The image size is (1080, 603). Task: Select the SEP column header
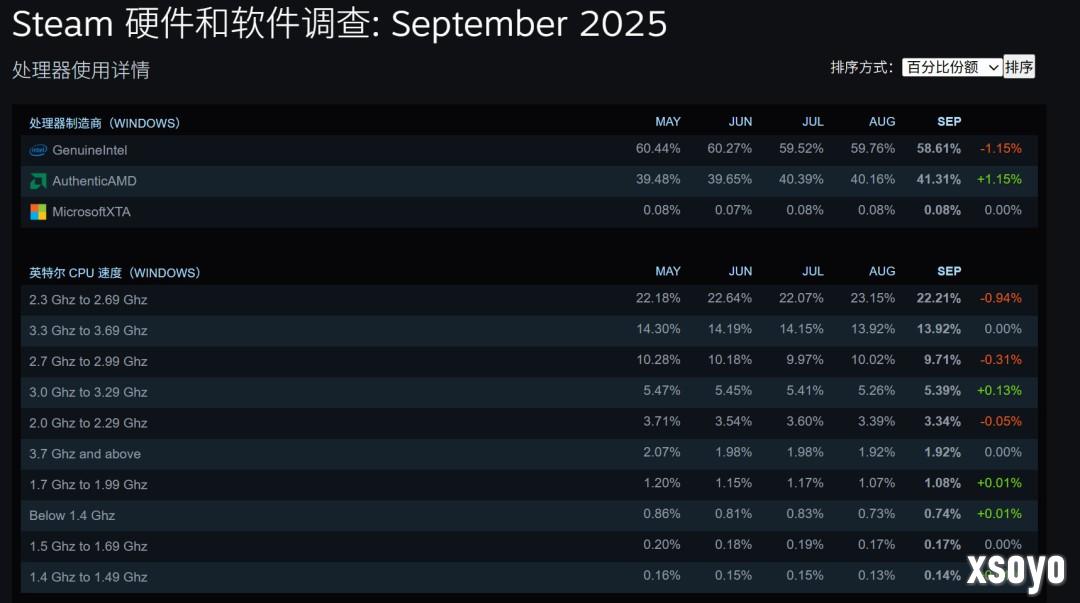pos(948,121)
